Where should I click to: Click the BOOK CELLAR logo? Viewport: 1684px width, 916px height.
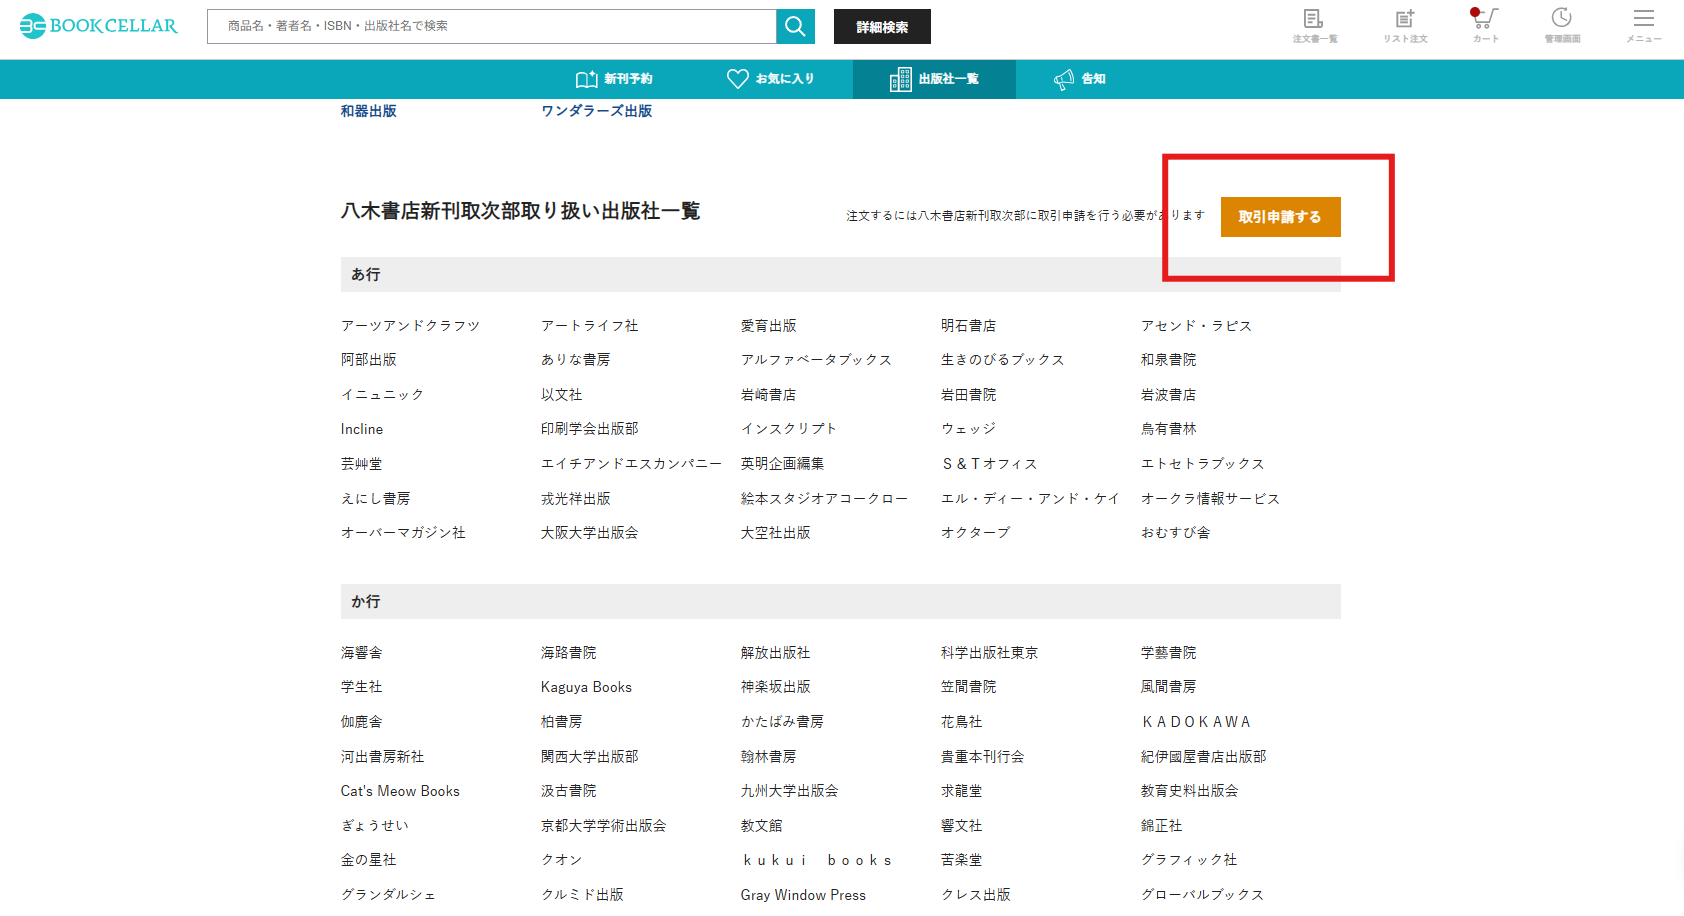pos(97,27)
